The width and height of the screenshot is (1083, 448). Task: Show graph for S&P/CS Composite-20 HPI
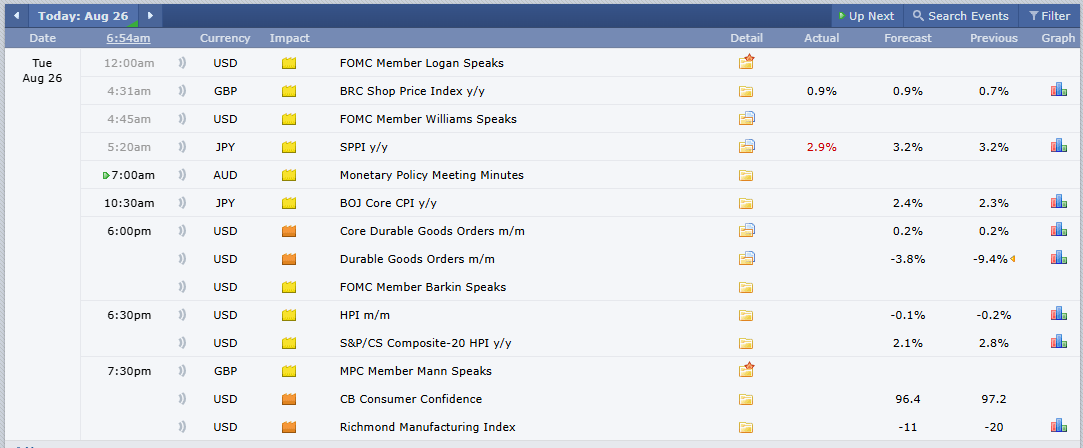coord(1058,342)
